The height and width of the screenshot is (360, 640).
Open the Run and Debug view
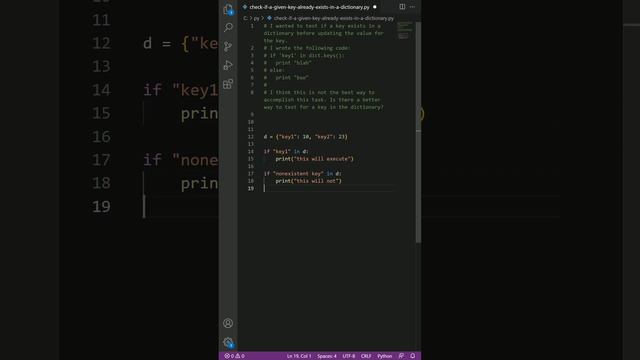pos(228,65)
